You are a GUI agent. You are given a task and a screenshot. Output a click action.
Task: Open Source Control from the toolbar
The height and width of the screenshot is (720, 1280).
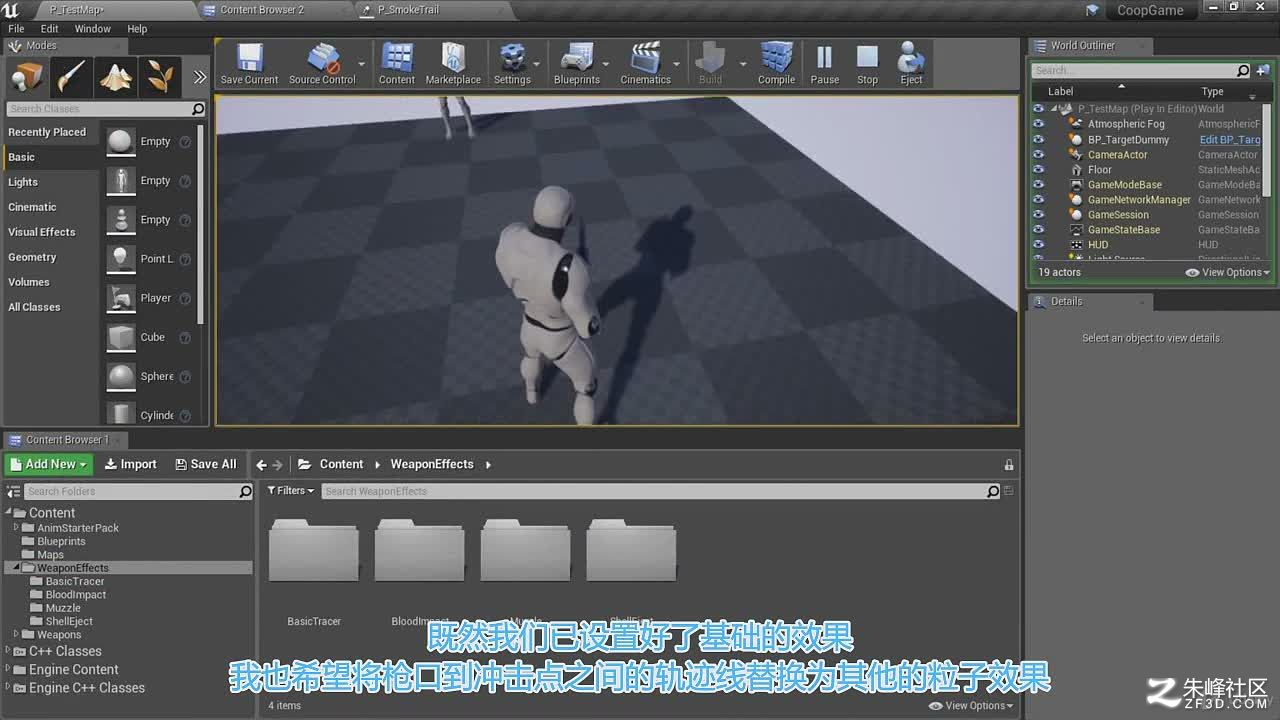322,58
